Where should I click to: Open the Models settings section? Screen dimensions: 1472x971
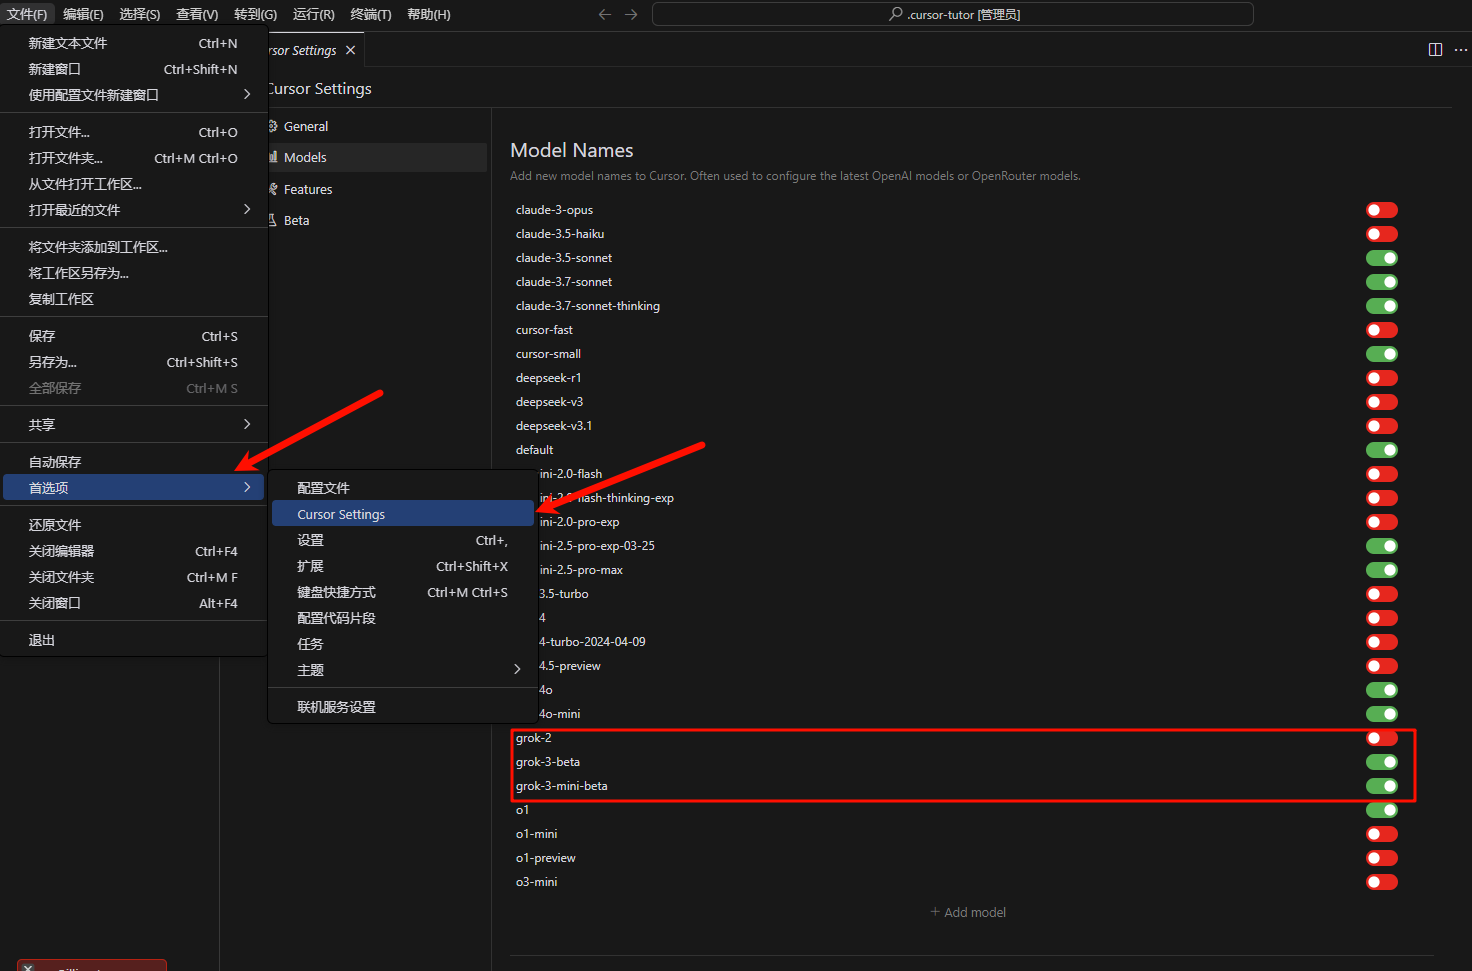[x=376, y=157]
